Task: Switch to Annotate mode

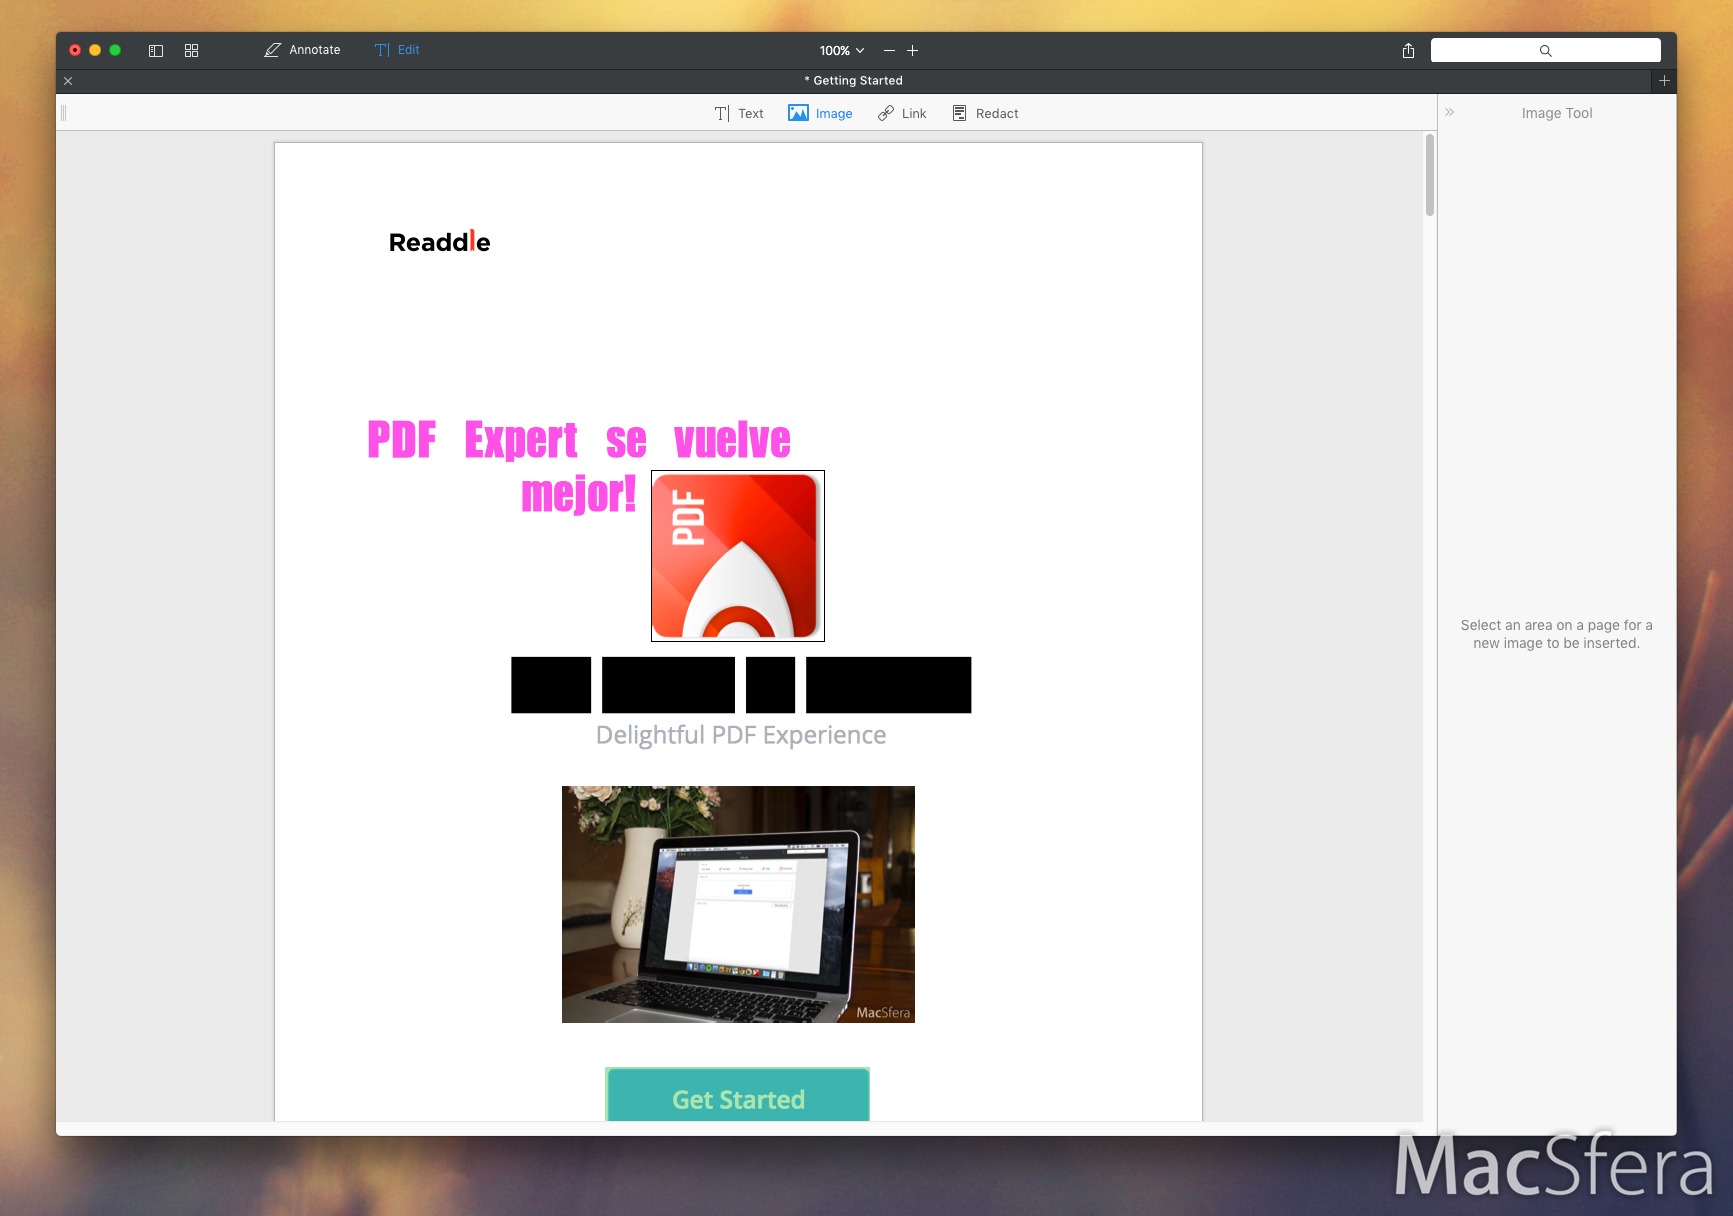Action: (302, 50)
